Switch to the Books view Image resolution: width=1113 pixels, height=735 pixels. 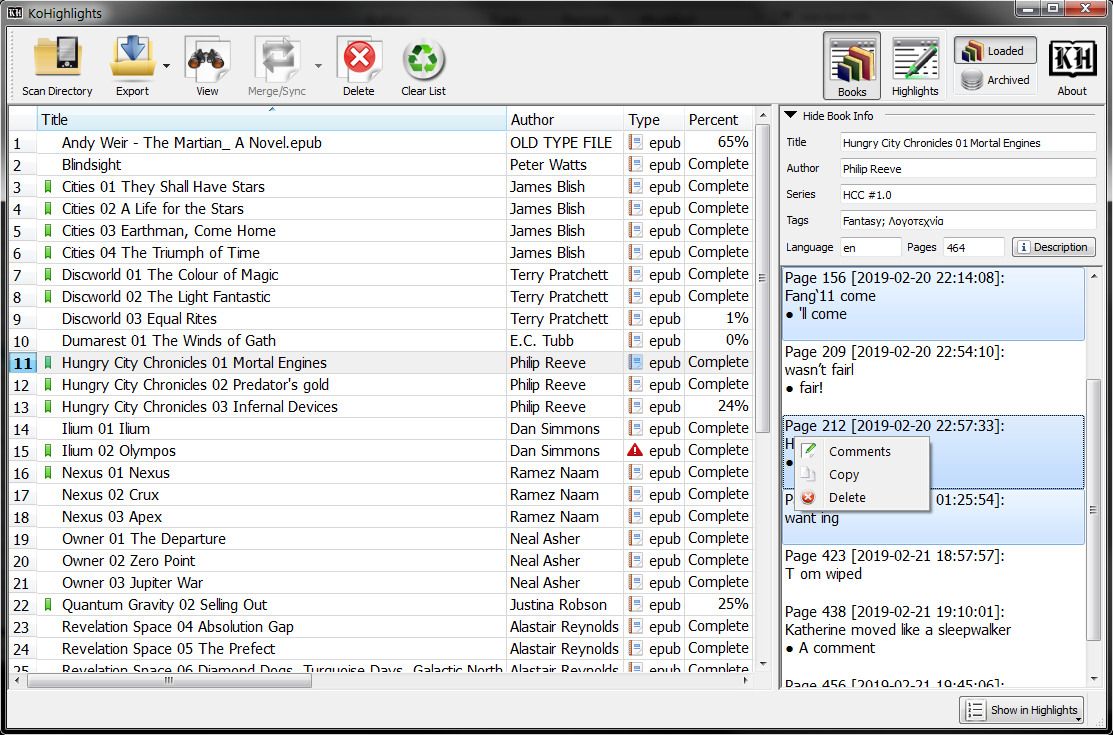[x=852, y=65]
